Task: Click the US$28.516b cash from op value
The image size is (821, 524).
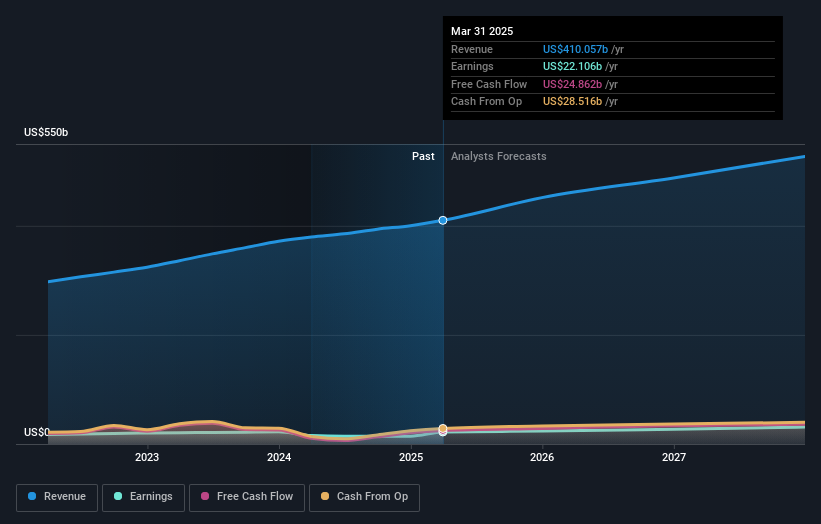Action: pos(572,102)
